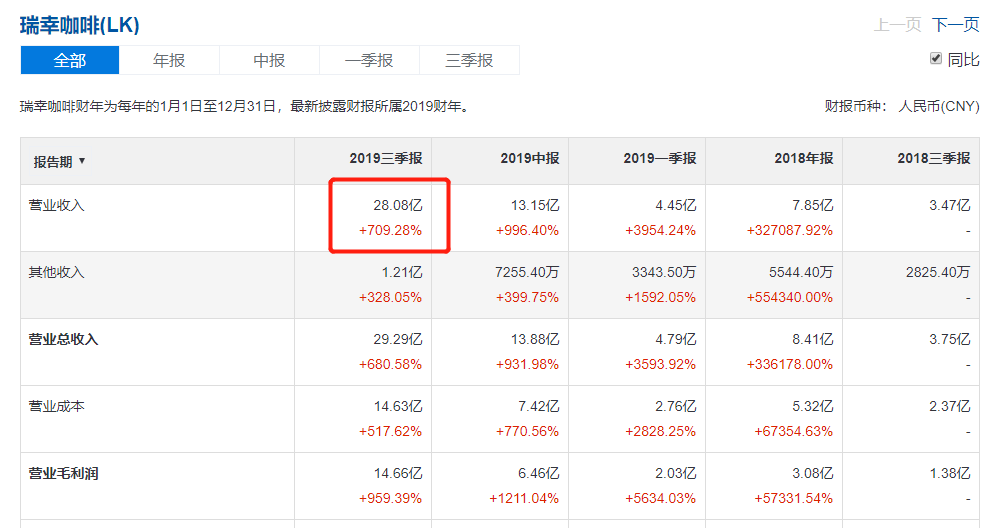Click the 14.66亿 gross profit value
Image resolution: width=1004 pixels, height=528 pixels.
(x=398, y=474)
